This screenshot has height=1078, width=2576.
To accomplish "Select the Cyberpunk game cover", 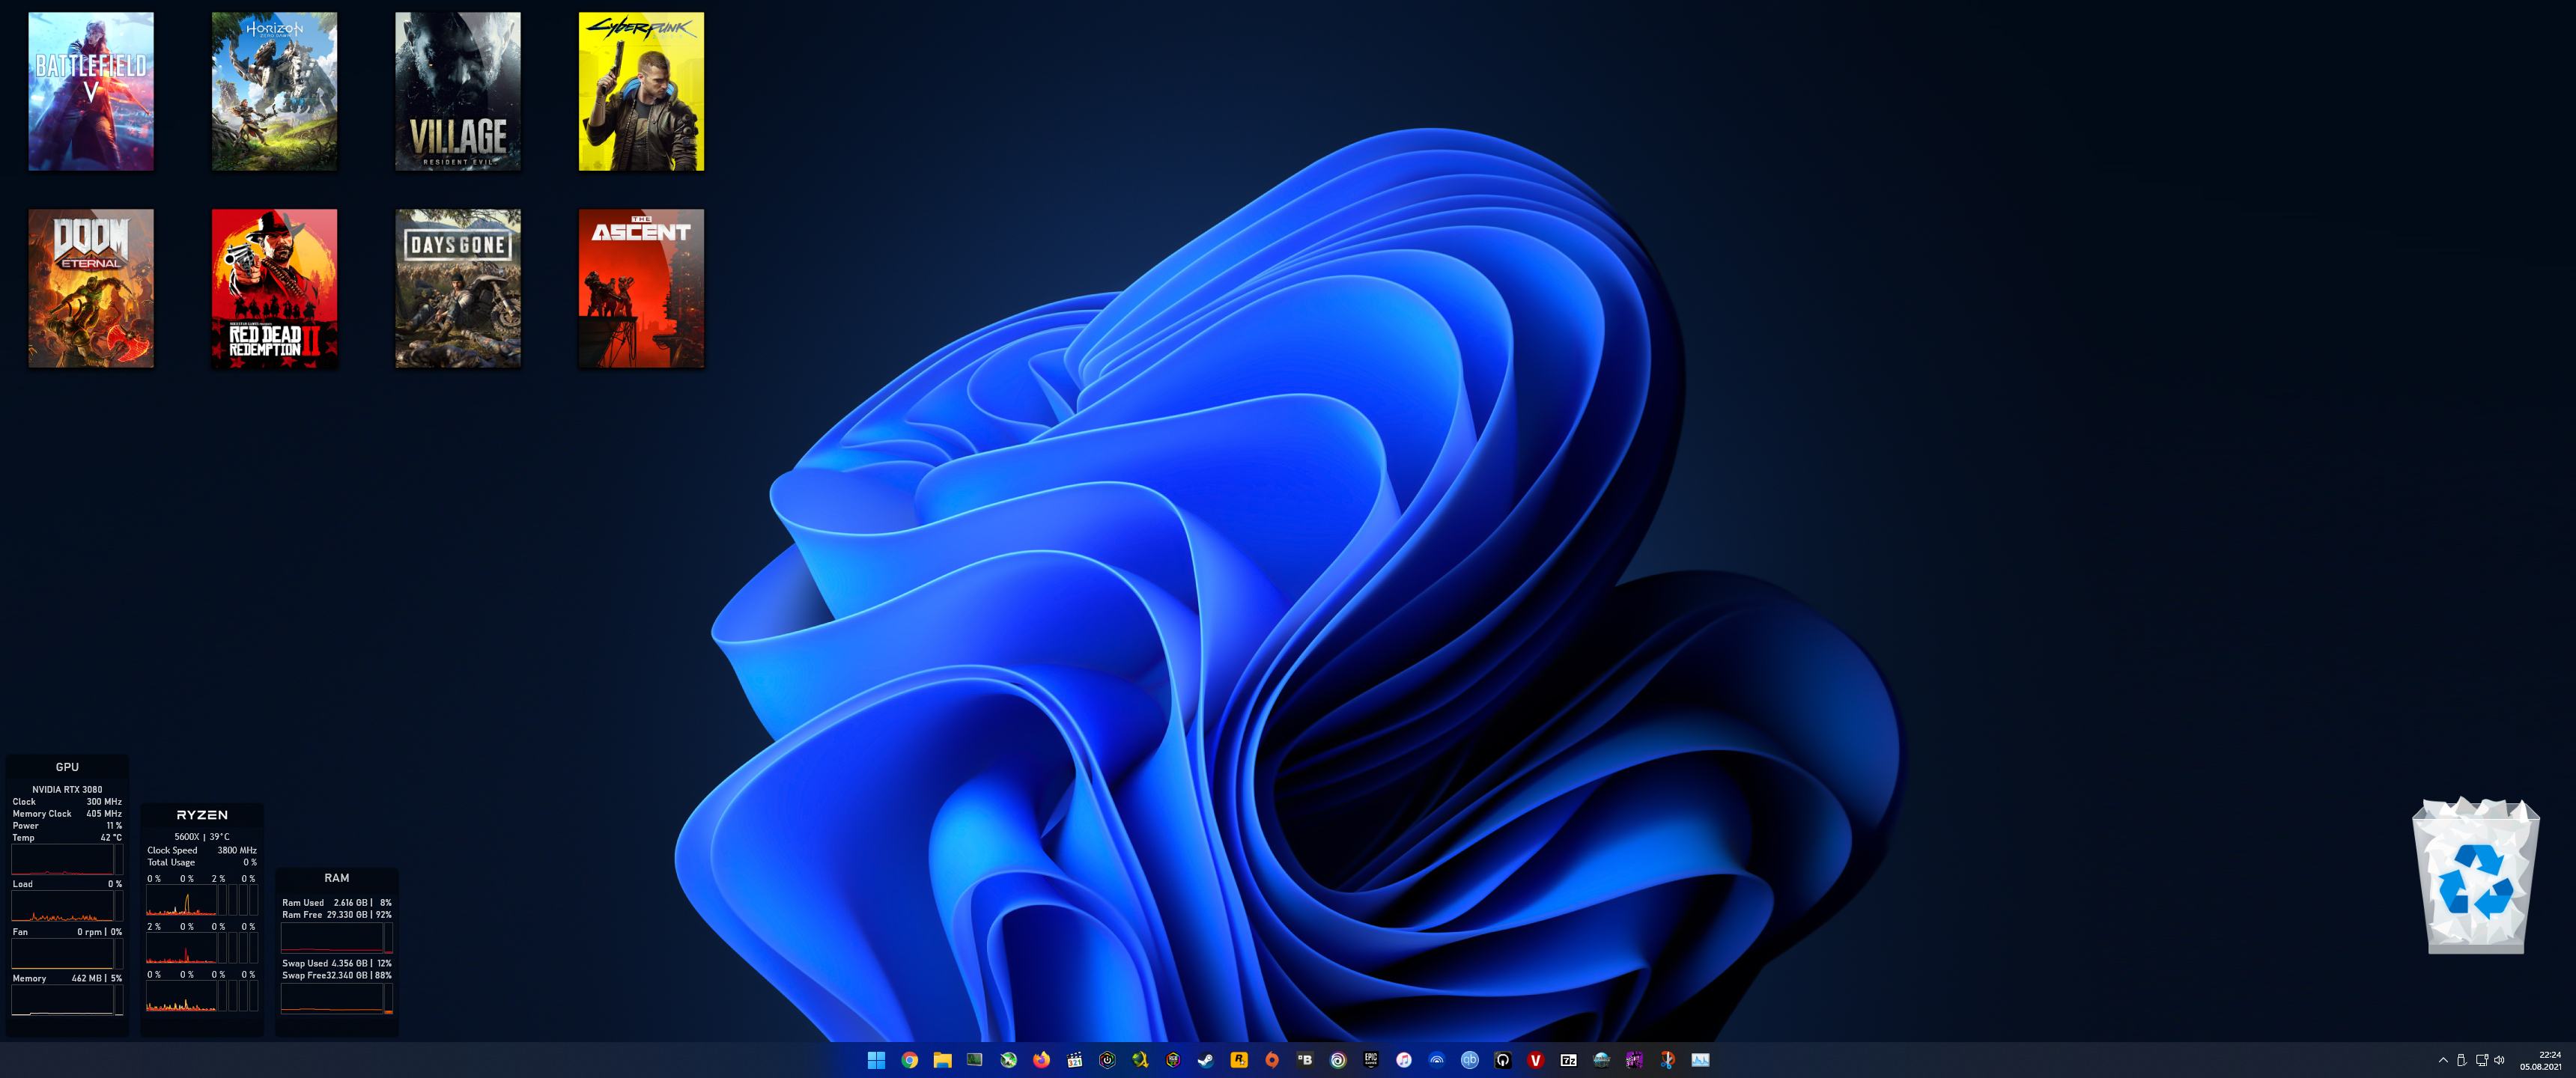I will click(x=641, y=91).
